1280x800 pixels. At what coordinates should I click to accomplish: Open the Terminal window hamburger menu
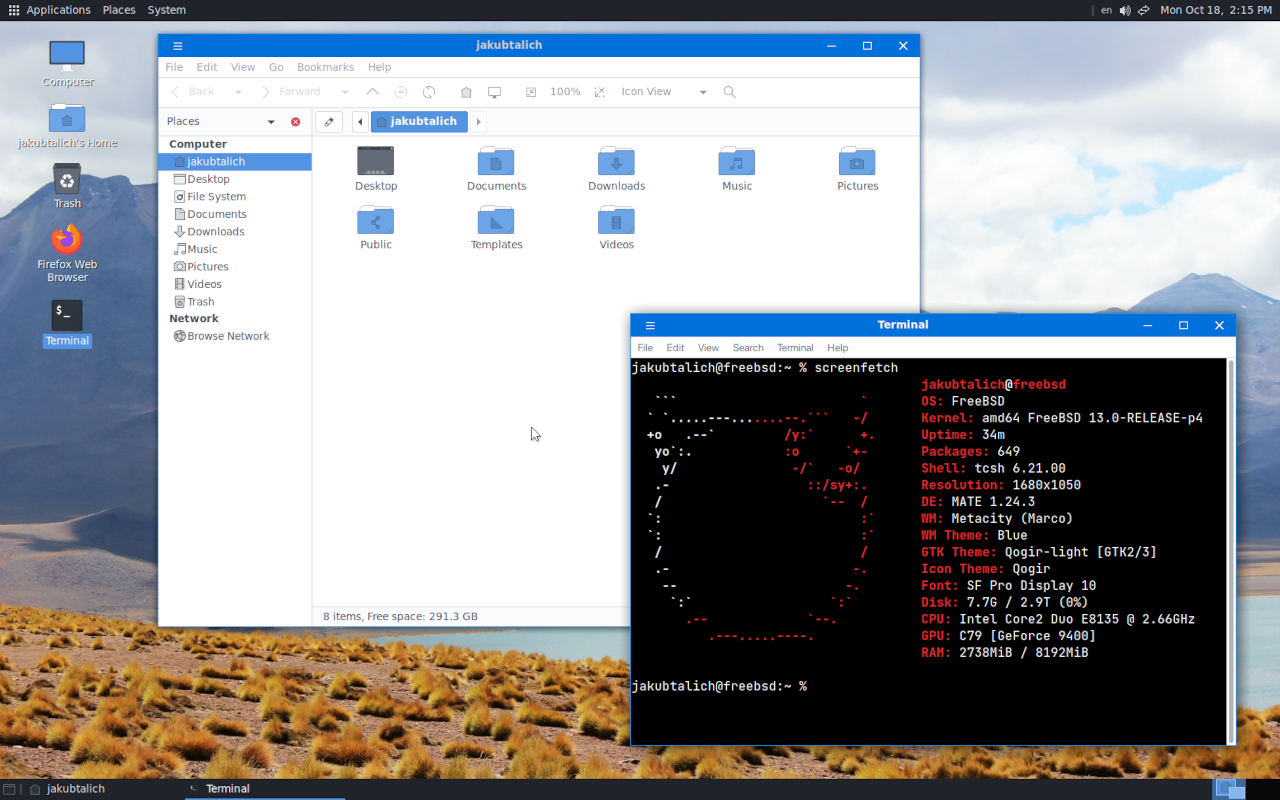click(x=650, y=326)
